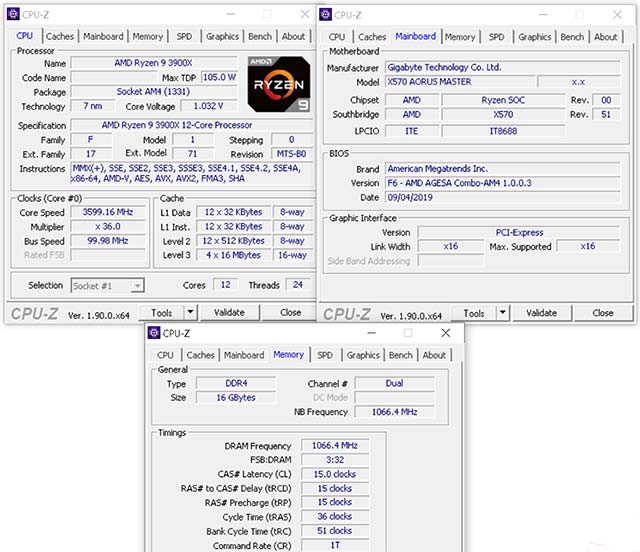640x552 pixels.
Task: Click the Close button in the Mainboard window footer
Action: (x=603, y=314)
